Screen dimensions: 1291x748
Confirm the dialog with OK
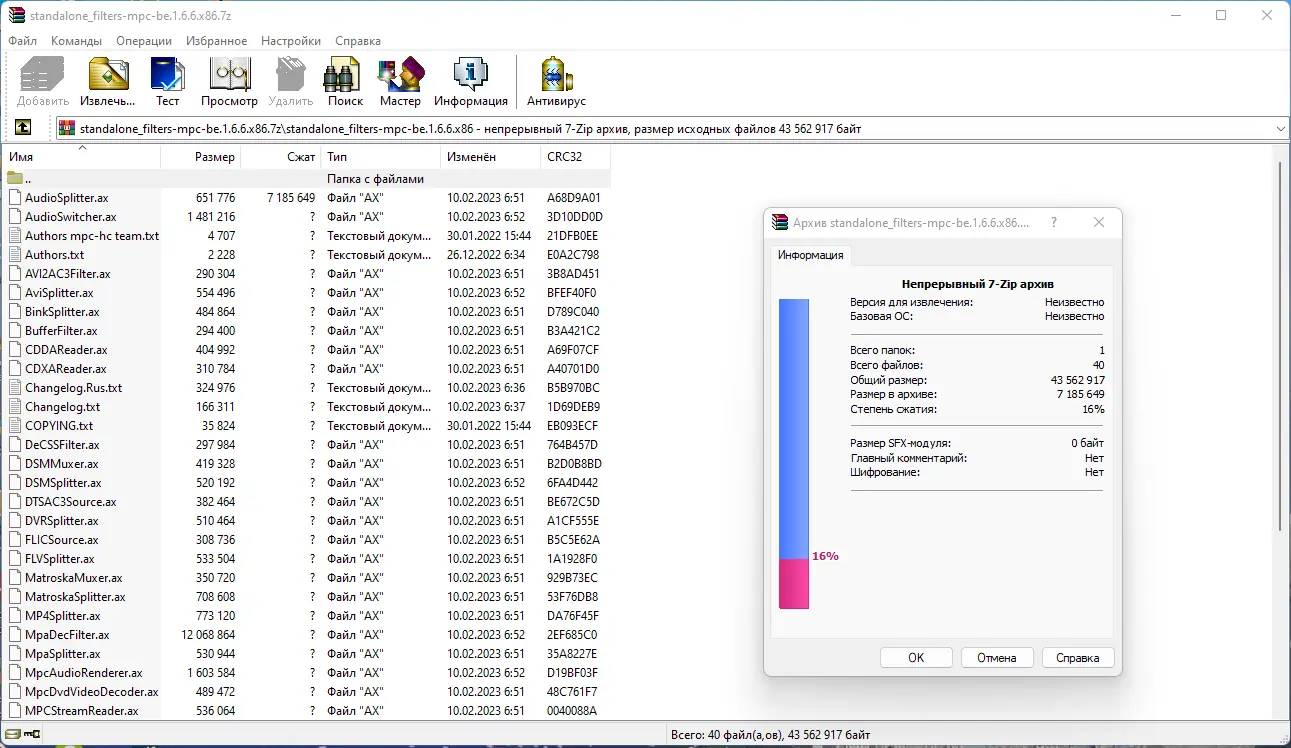click(x=916, y=657)
